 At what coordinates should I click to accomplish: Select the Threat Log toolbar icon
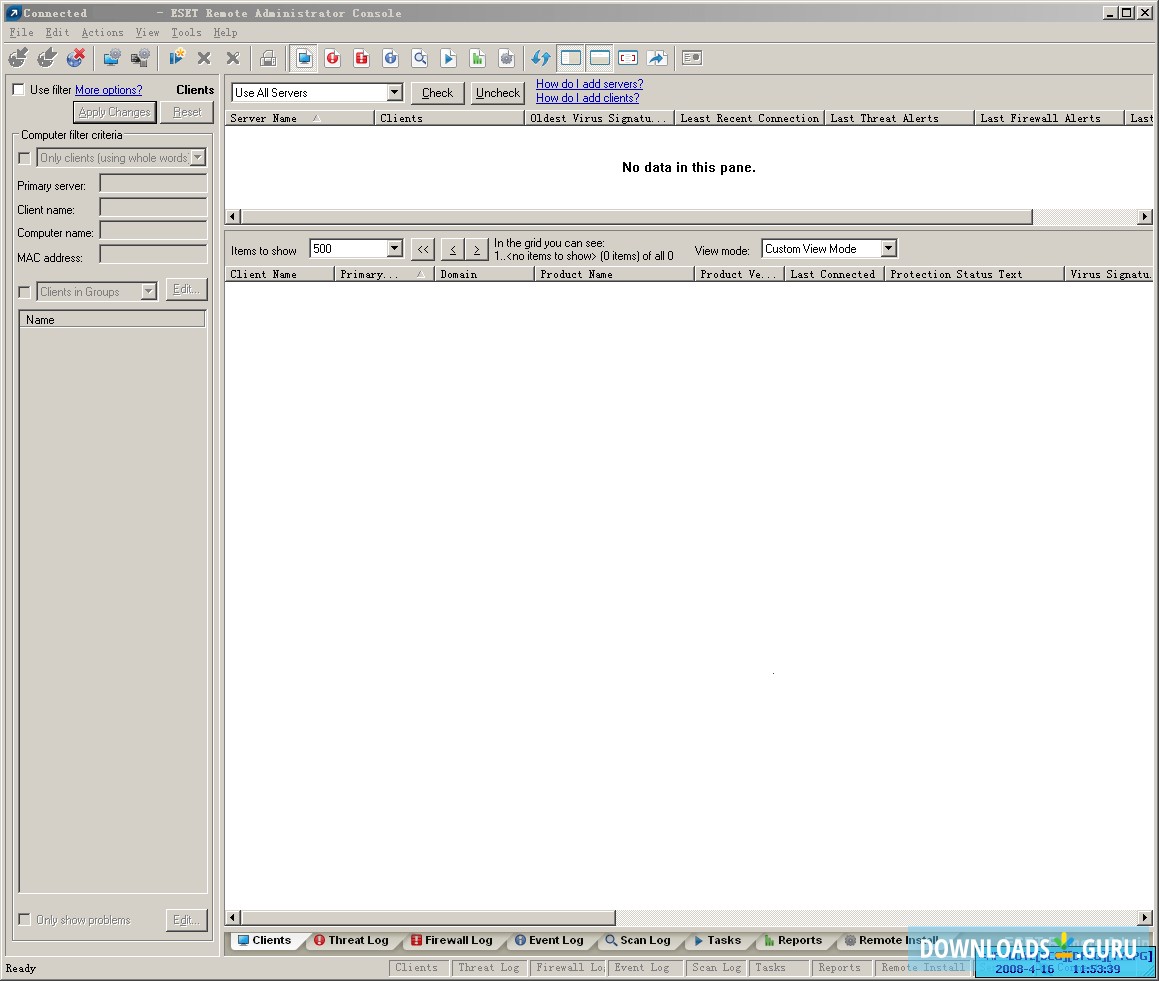333,58
